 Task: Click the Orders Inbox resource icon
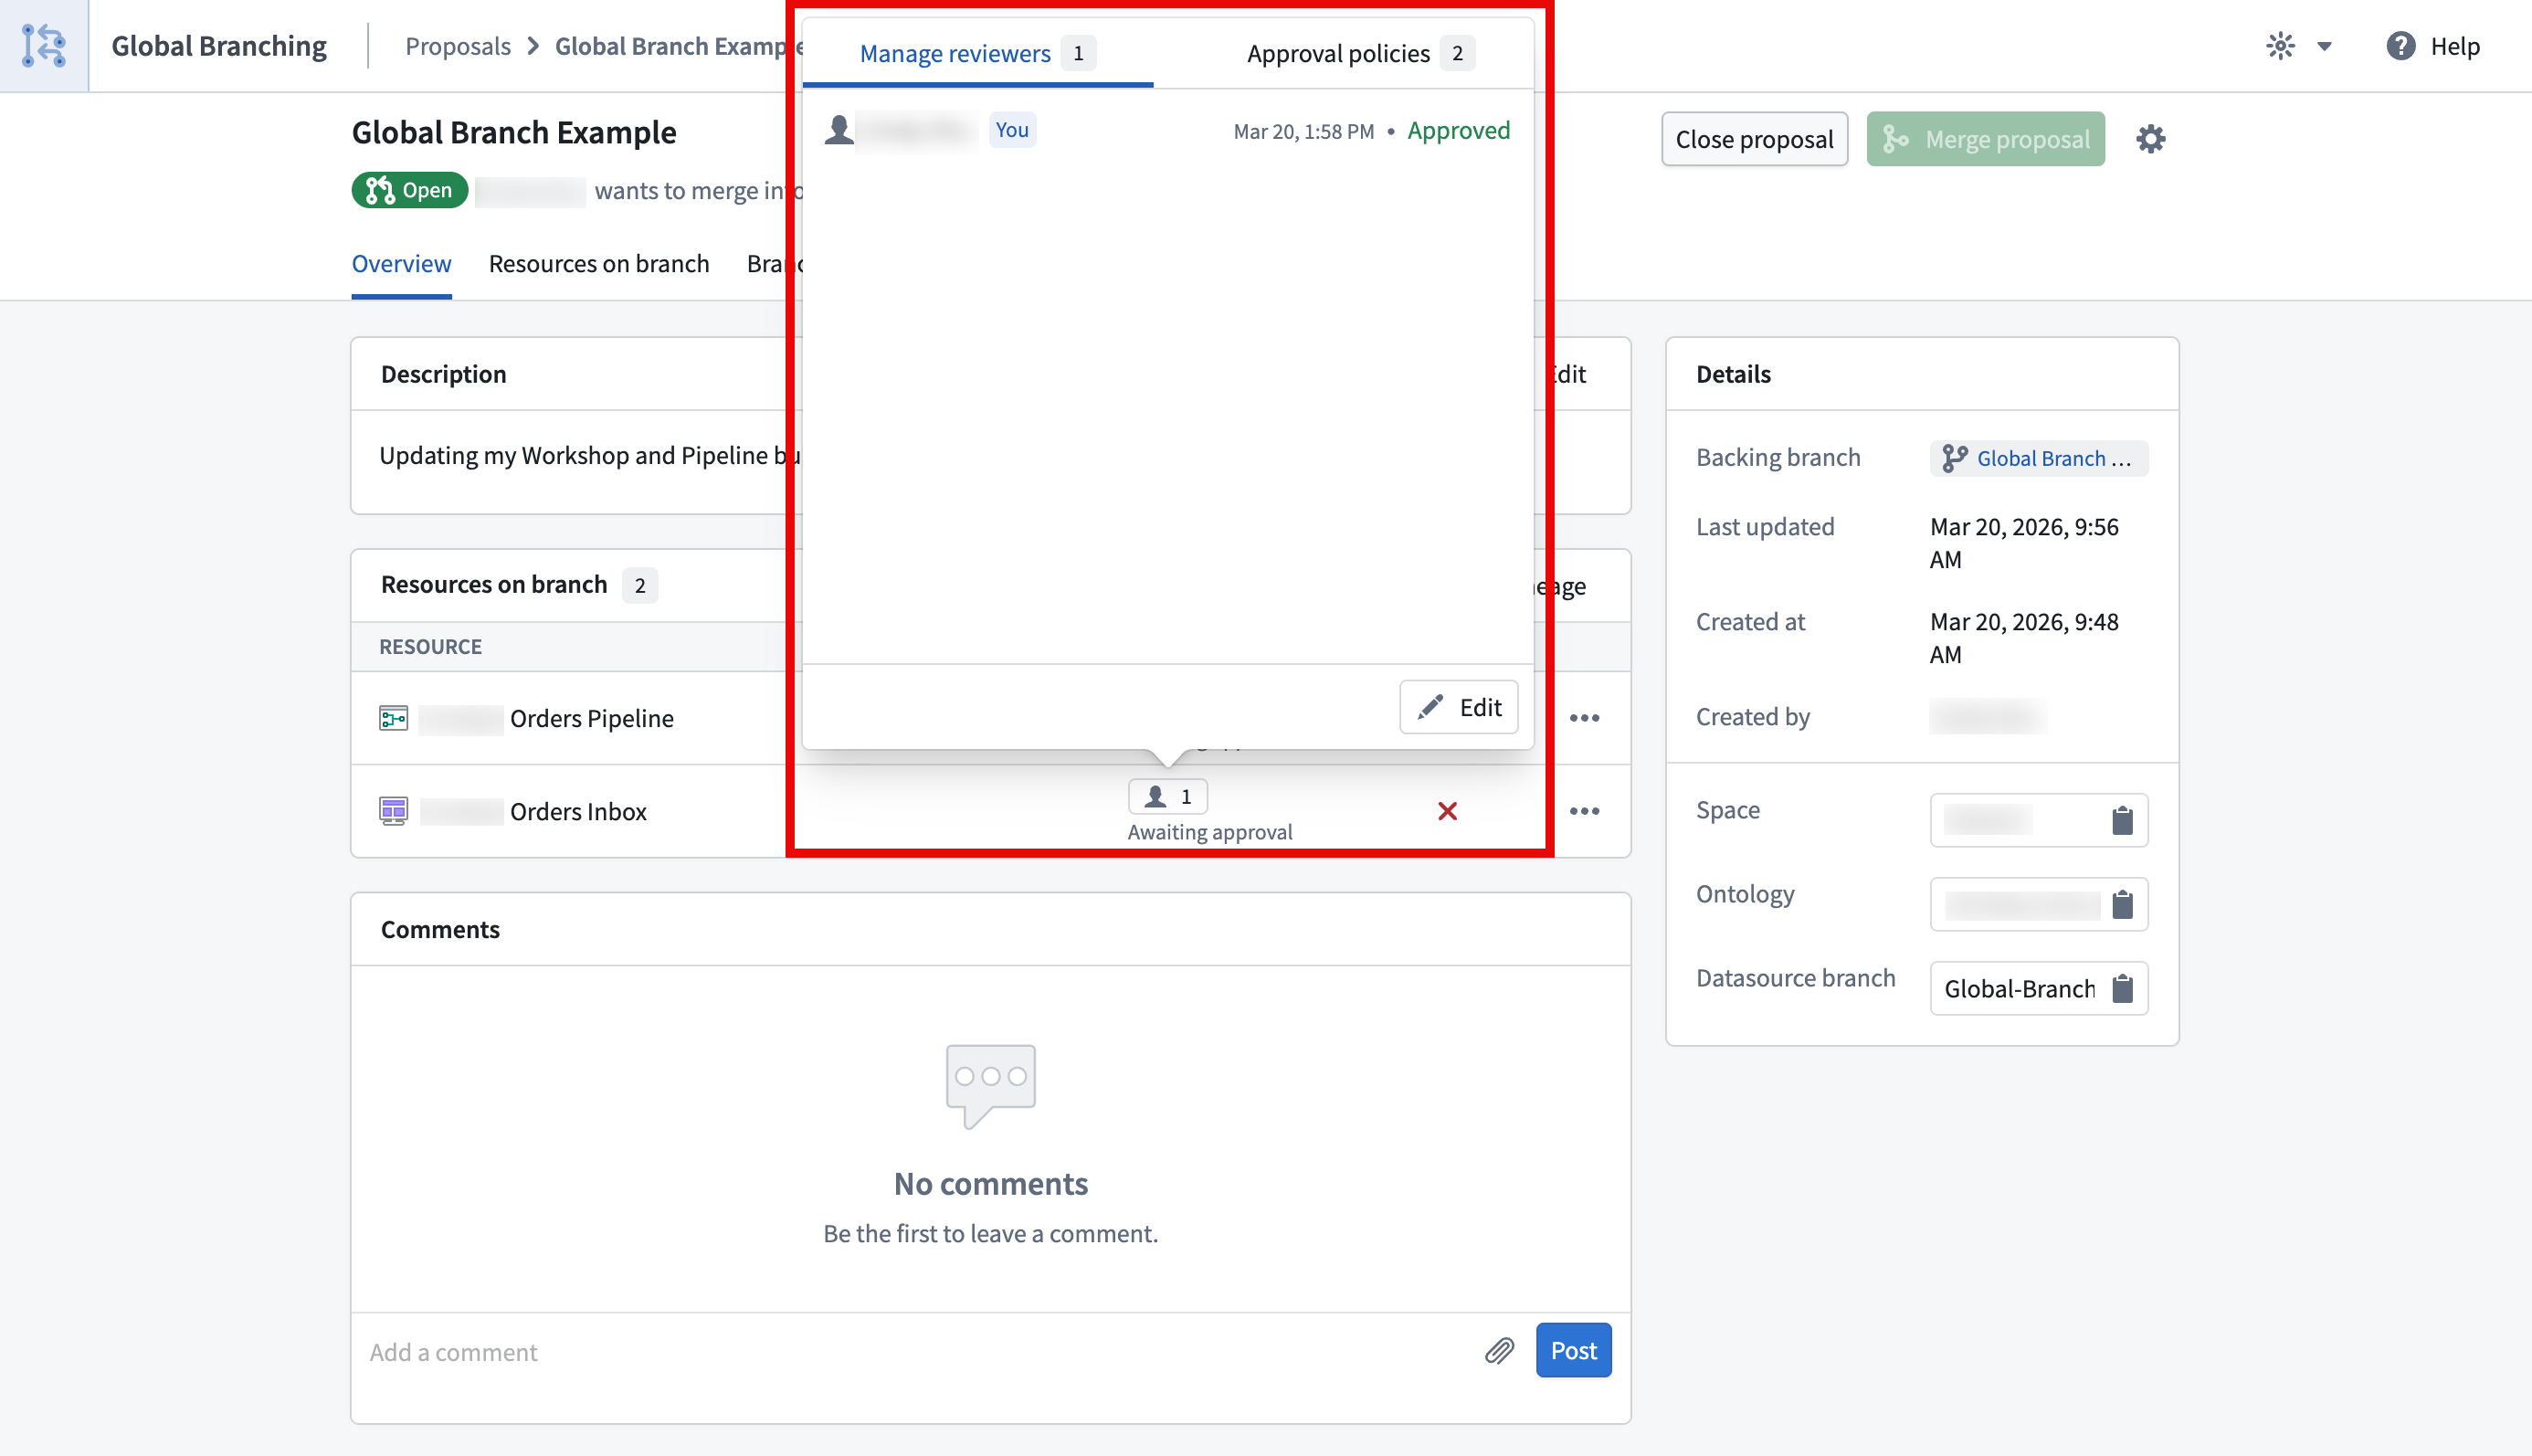[393, 810]
